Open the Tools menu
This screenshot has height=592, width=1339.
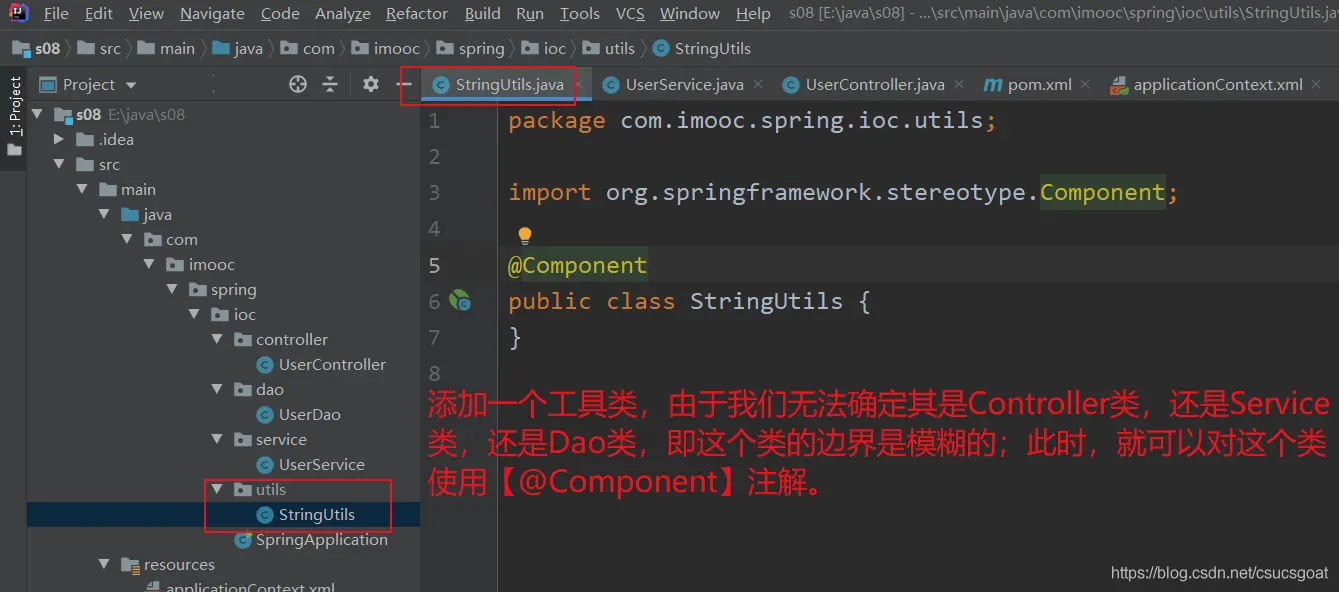click(580, 14)
